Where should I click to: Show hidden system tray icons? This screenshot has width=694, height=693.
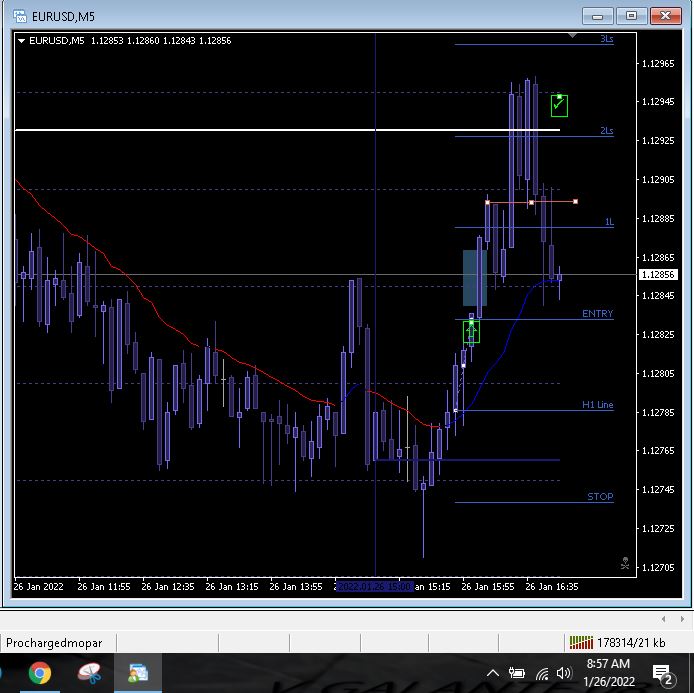(493, 674)
